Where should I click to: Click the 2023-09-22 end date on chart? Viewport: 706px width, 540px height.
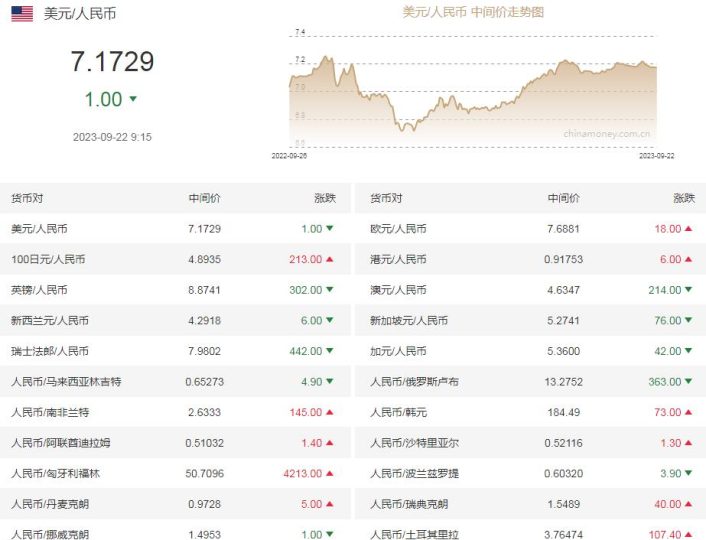[x=656, y=156]
